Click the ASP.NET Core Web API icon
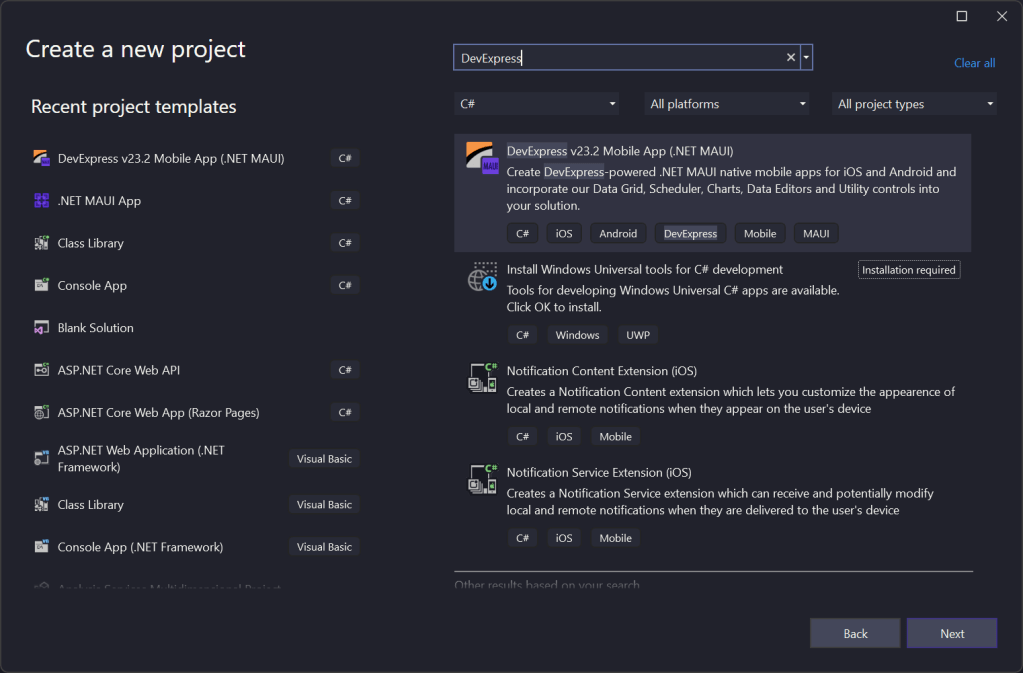The height and width of the screenshot is (673, 1023). (x=41, y=370)
